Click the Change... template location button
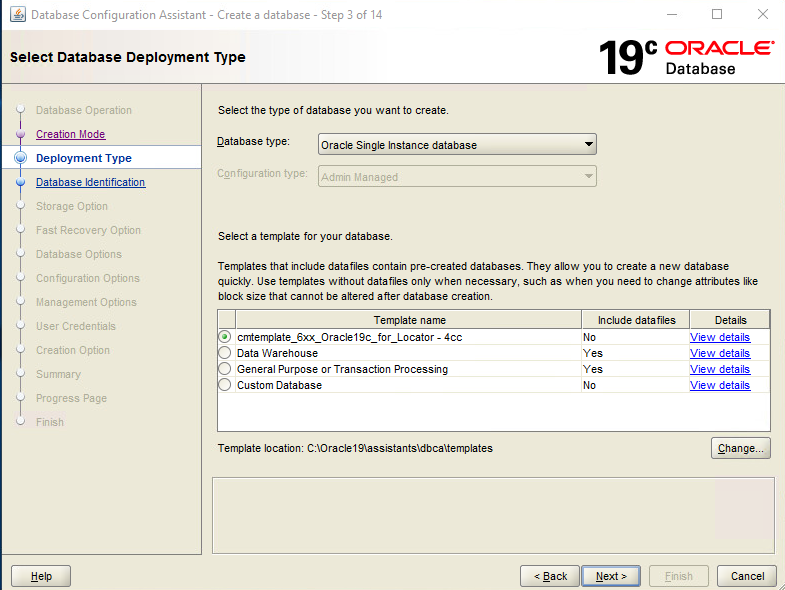The width and height of the screenshot is (785, 590). pos(740,448)
